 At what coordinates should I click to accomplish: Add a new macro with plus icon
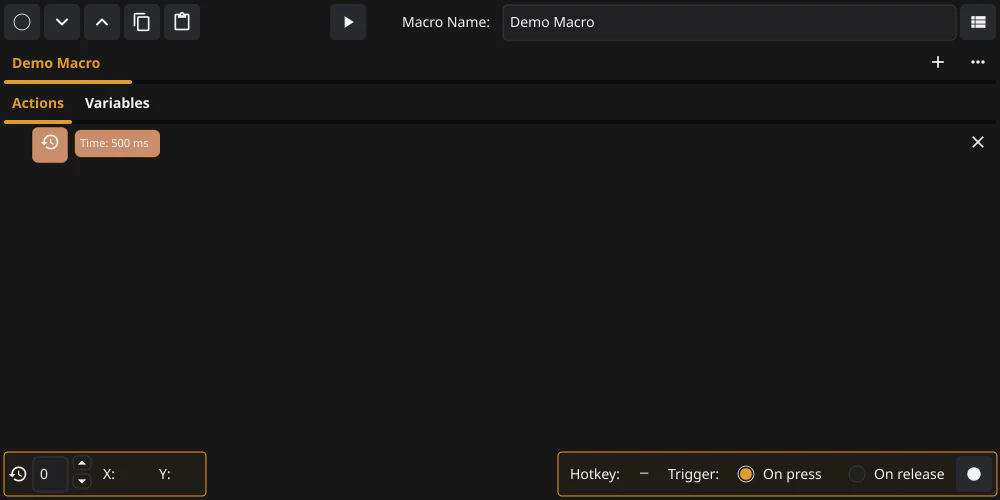point(938,62)
